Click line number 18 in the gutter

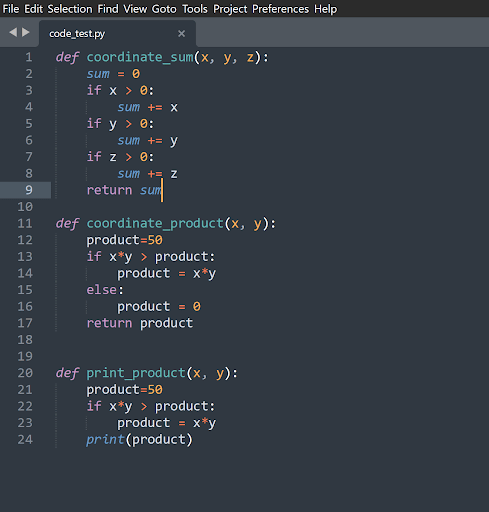click(x=25, y=340)
